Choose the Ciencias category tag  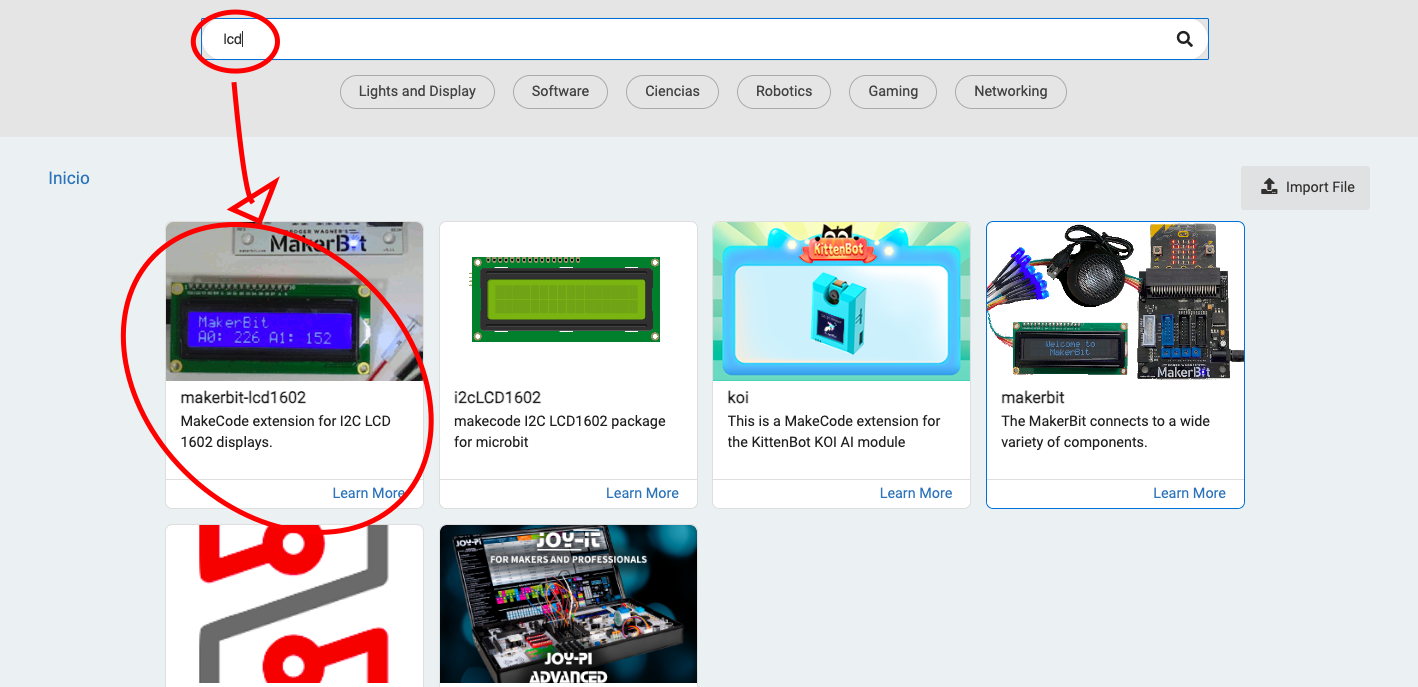point(672,91)
